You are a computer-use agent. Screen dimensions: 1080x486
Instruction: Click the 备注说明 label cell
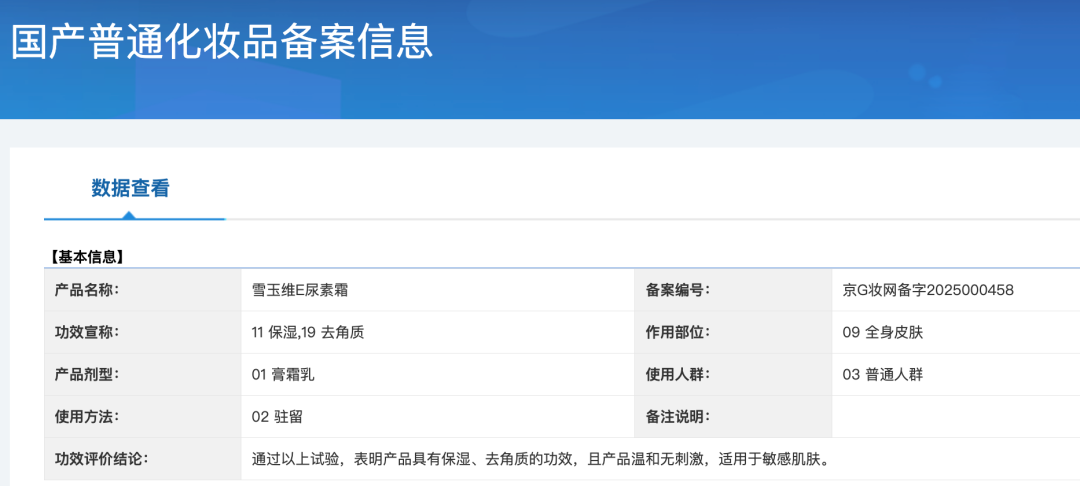click(733, 416)
